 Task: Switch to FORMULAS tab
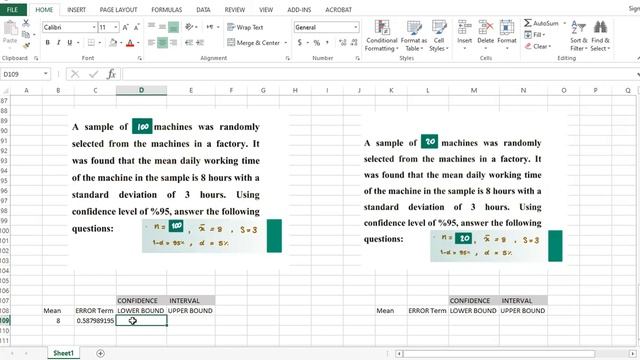167,9
